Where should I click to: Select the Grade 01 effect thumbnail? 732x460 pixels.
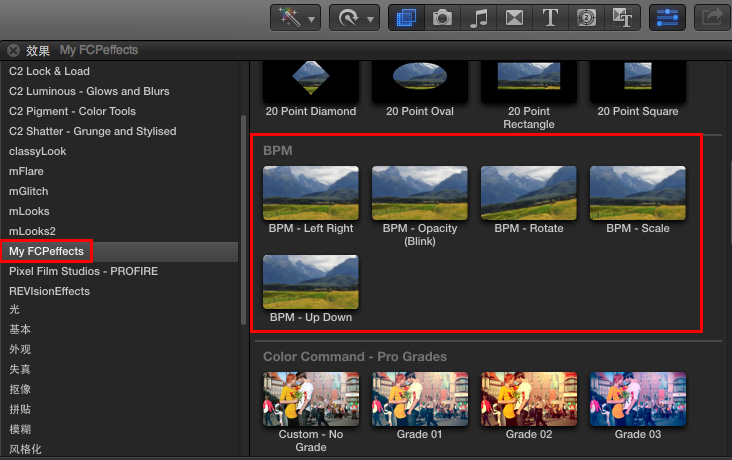tap(420, 399)
